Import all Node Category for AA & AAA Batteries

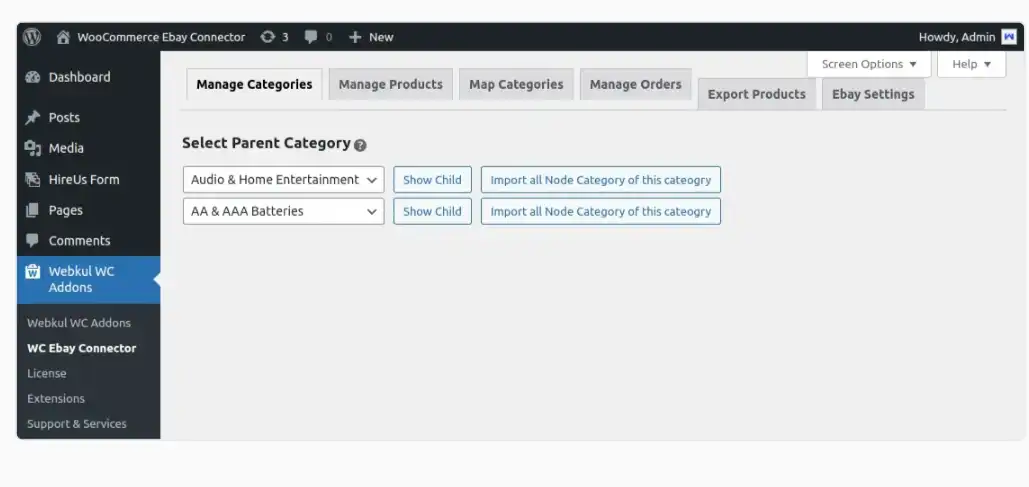[x=600, y=211]
